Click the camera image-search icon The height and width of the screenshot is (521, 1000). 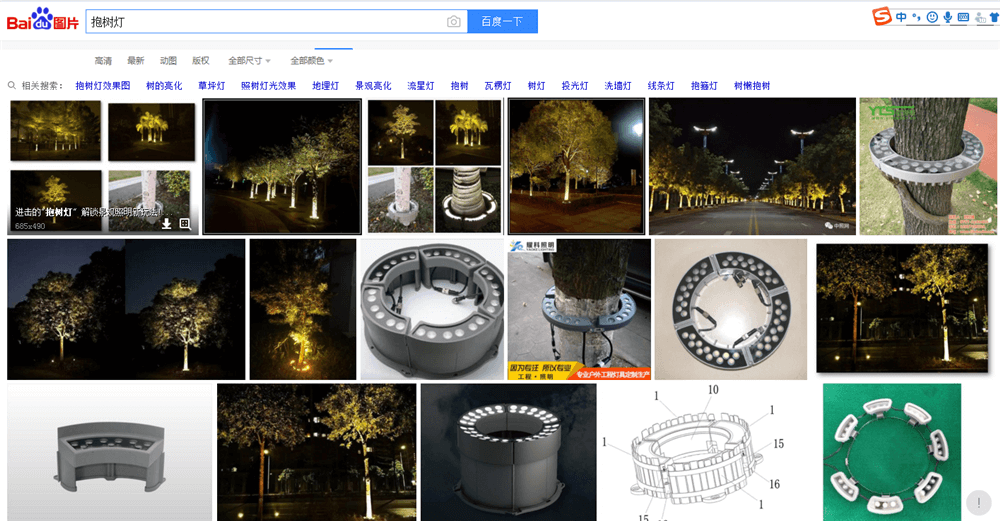[454, 21]
